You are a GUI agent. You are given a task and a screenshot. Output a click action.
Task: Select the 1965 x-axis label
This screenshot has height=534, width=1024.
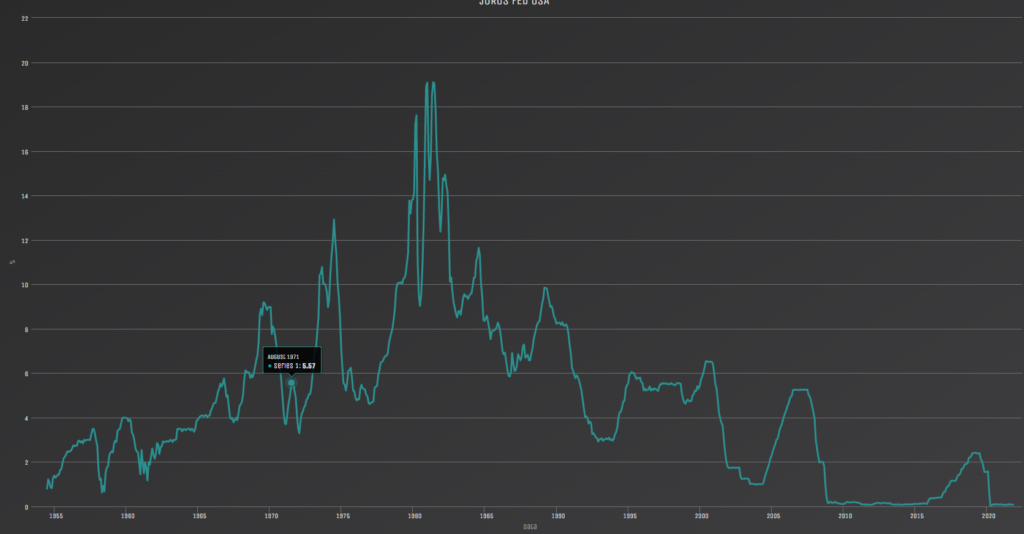[200, 516]
